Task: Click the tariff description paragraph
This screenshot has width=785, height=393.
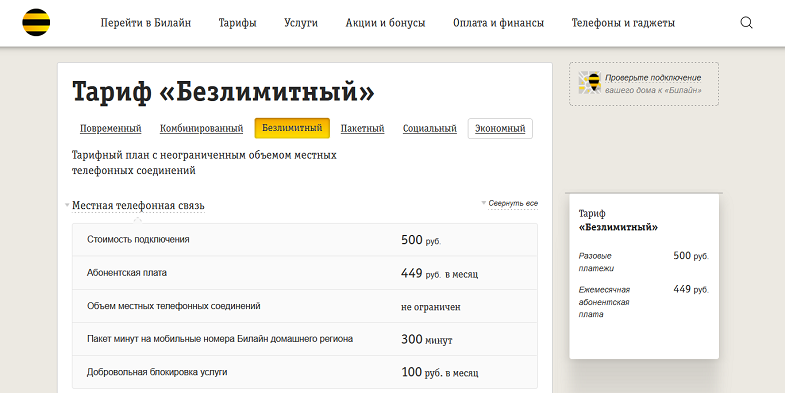Action: [204, 163]
